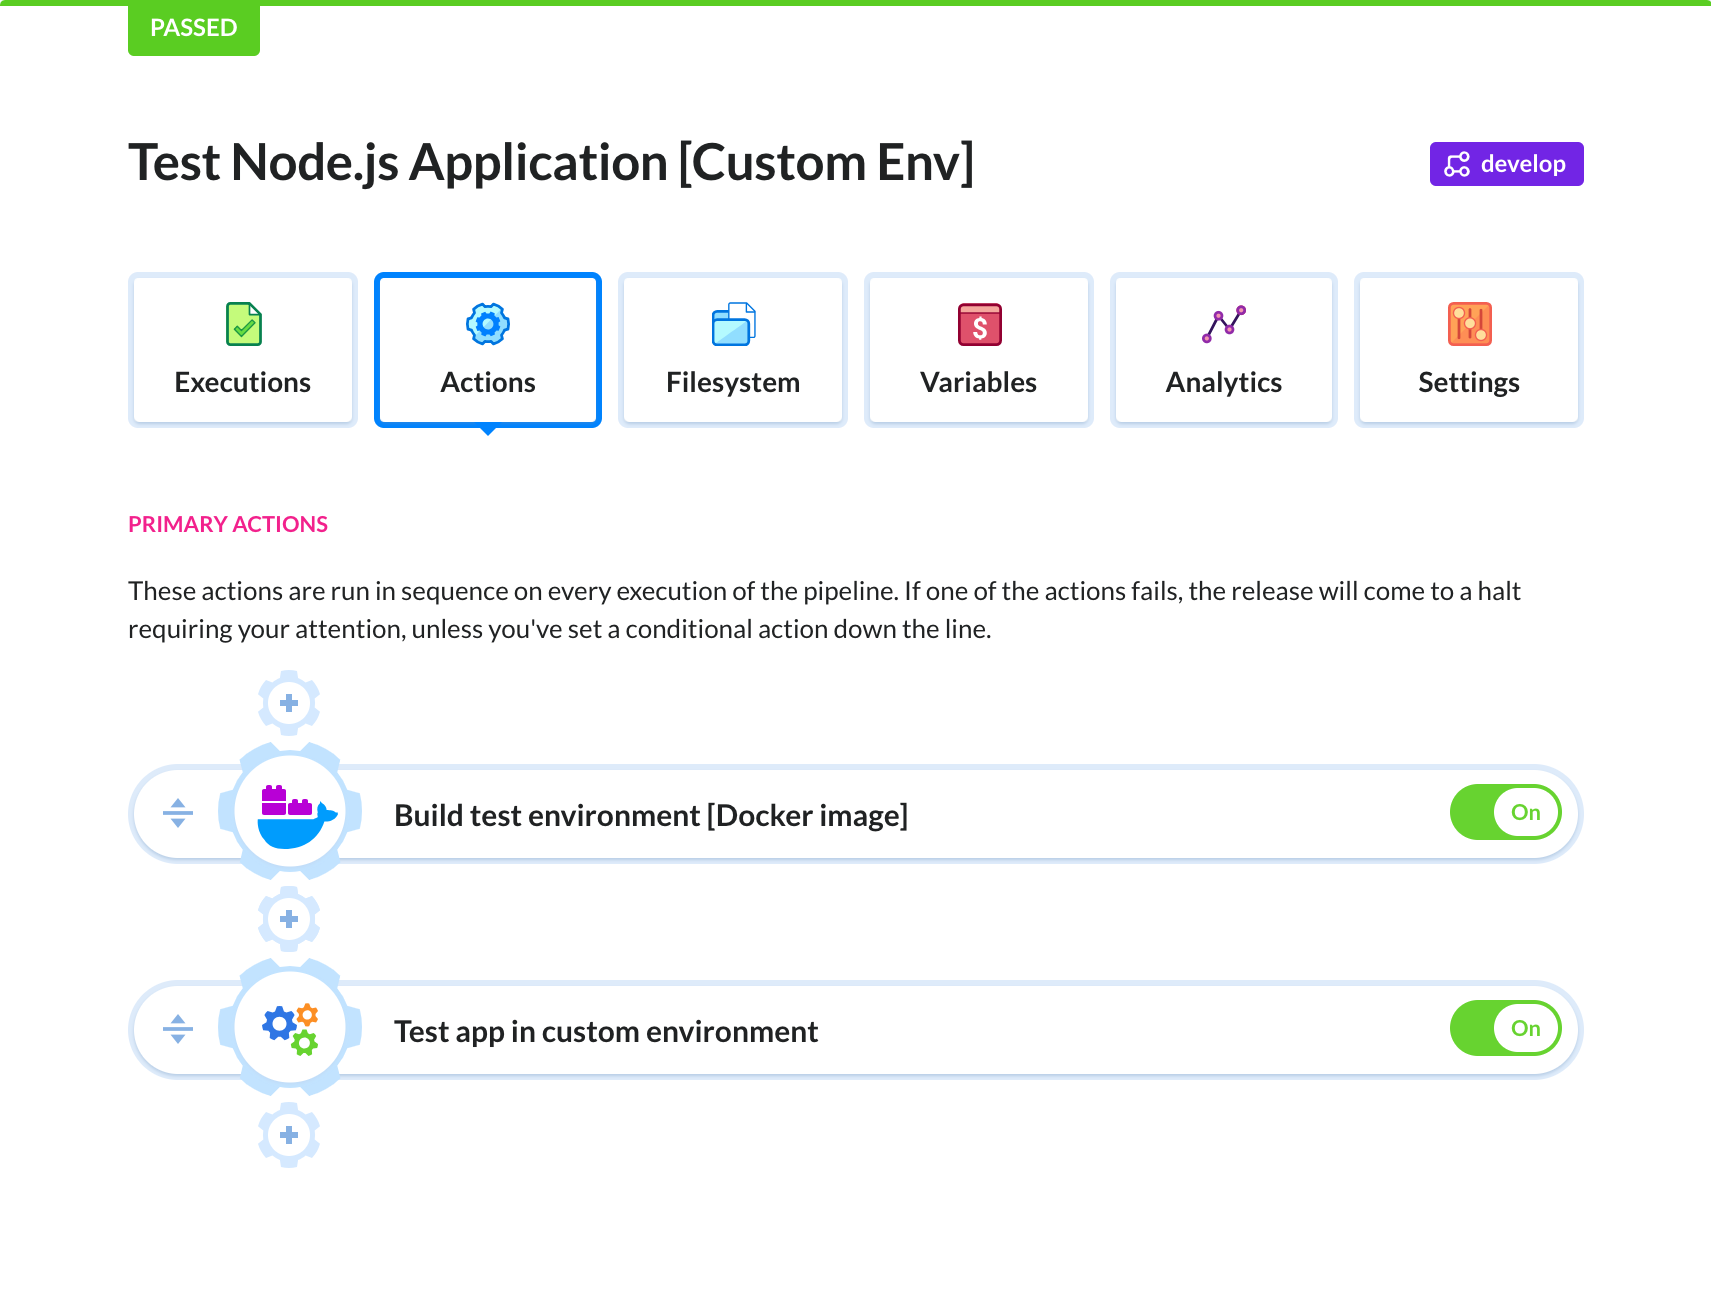Disable the Build test environment action toggle
Image resolution: width=1711 pixels, height=1299 pixels.
[x=1506, y=812]
